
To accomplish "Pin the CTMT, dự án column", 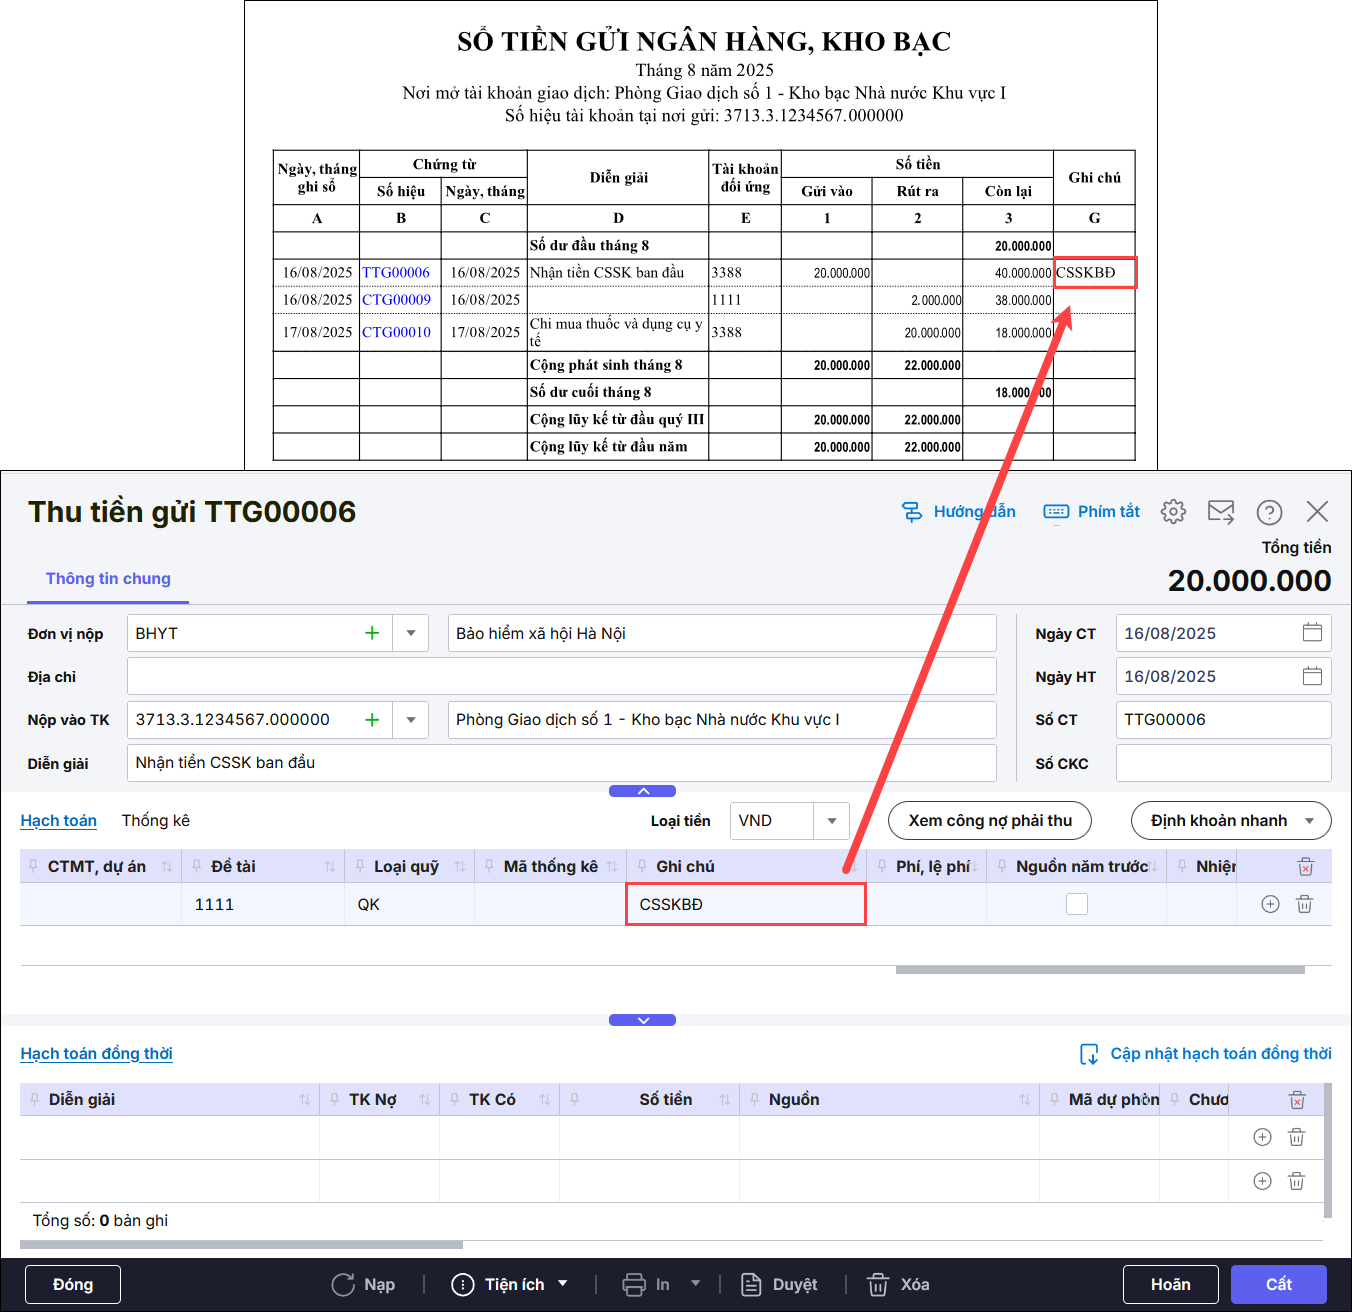I will 33,866.
